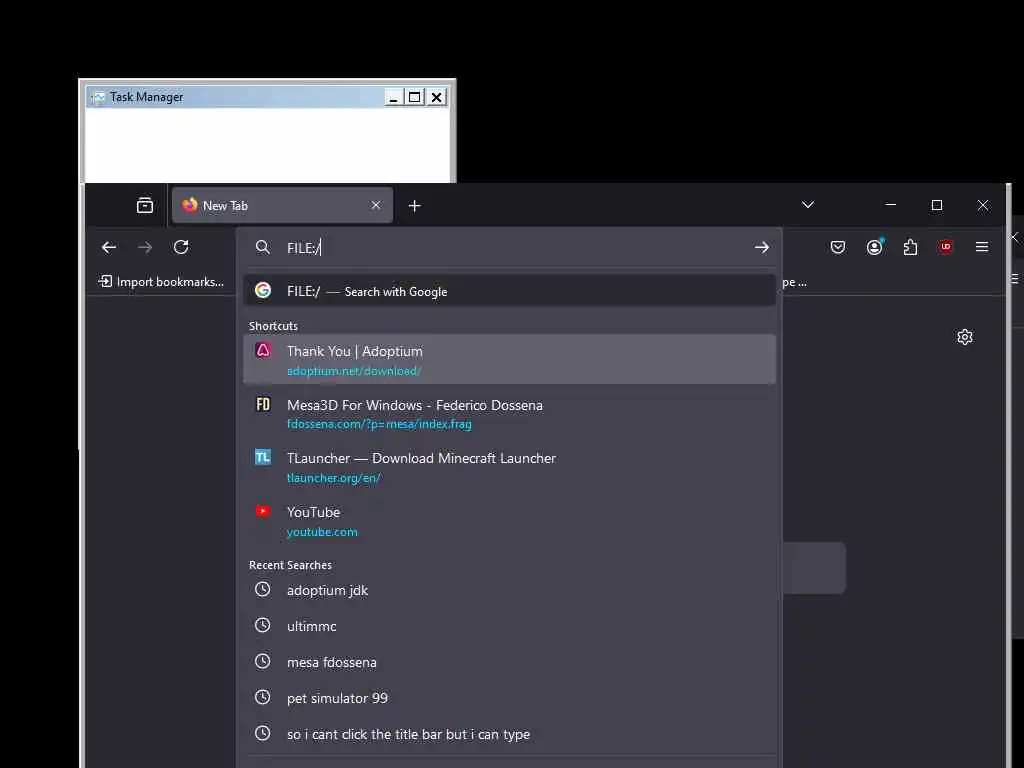Image resolution: width=1024 pixels, height=768 pixels.
Task: Close the New Tab tab
Action: [x=376, y=205]
